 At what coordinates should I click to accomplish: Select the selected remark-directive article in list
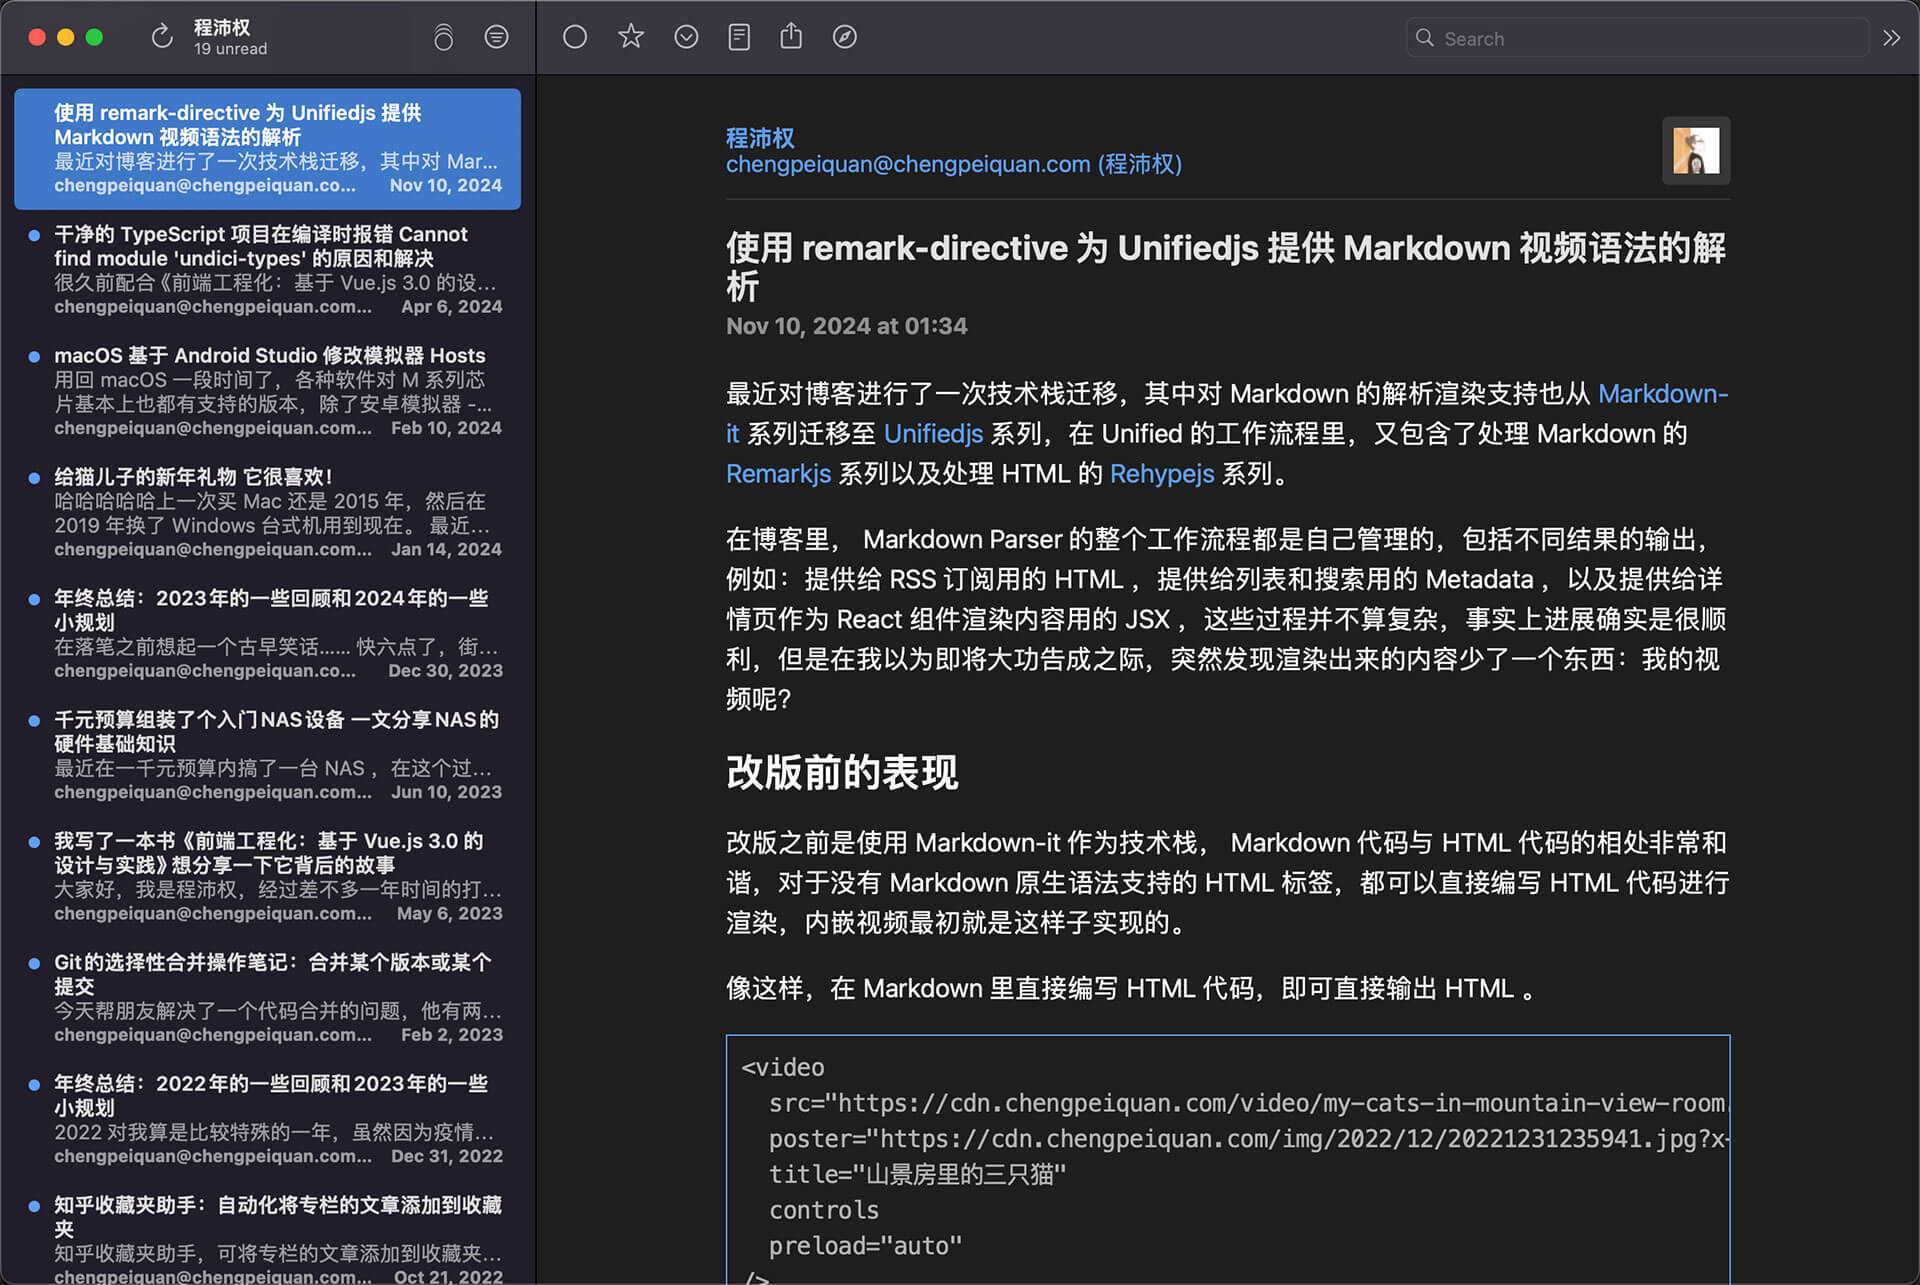(x=267, y=149)
